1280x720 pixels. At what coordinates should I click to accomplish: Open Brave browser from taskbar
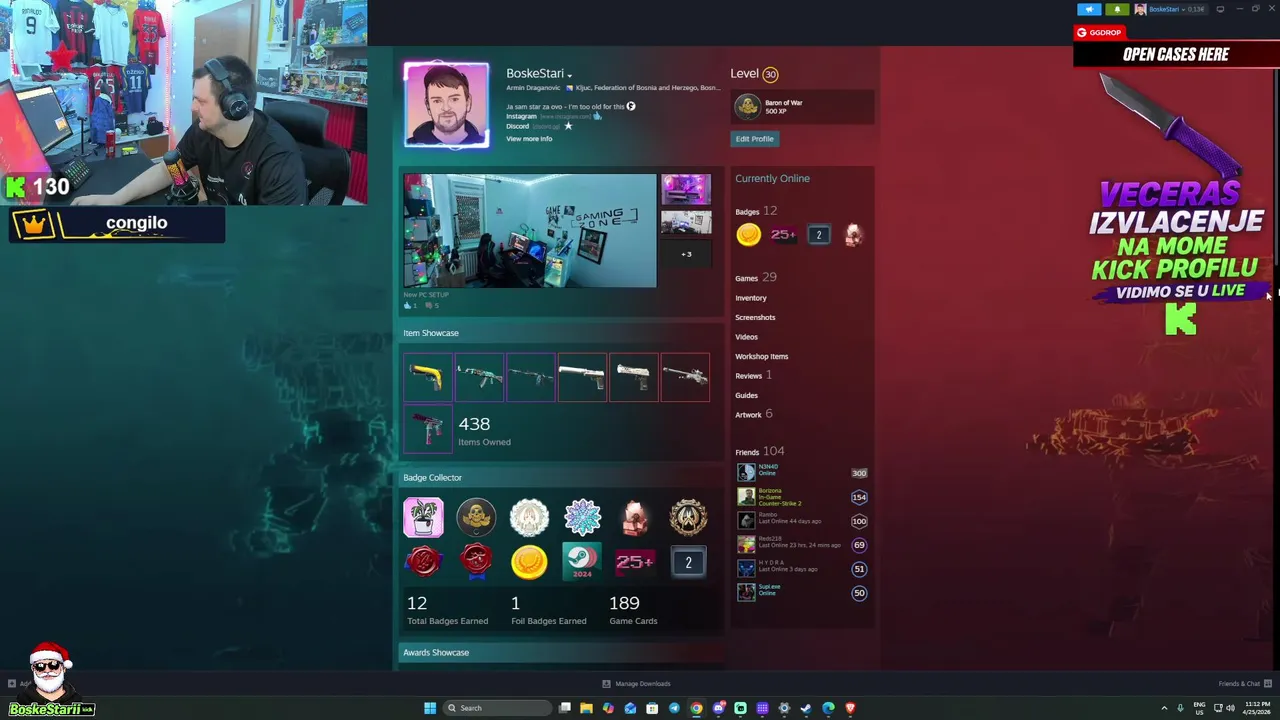(850, 708)
